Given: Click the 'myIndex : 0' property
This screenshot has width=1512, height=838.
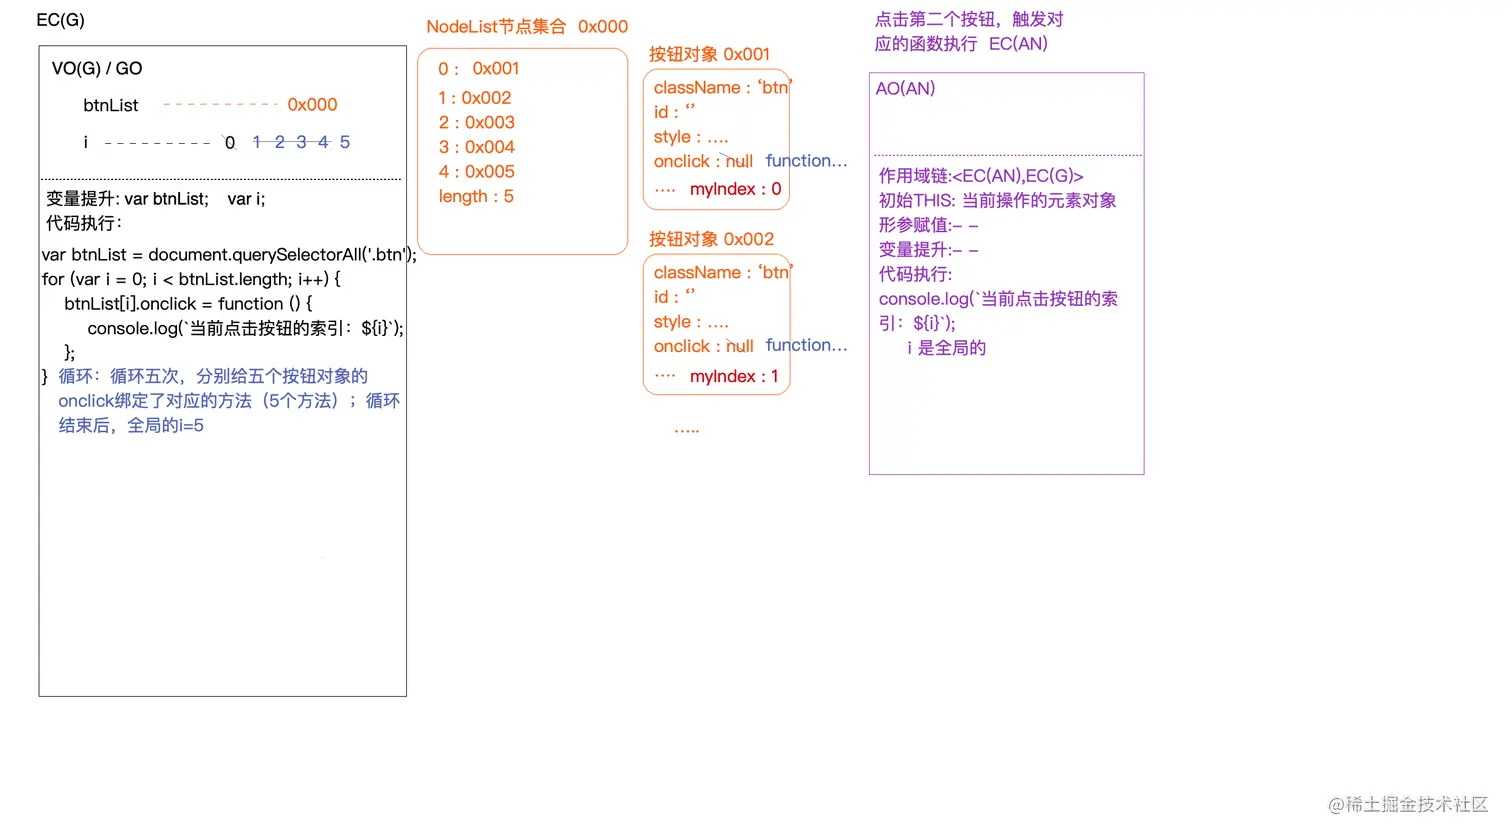Looking at the screenshot, I should pyautogui.click(x=736, y=189).
